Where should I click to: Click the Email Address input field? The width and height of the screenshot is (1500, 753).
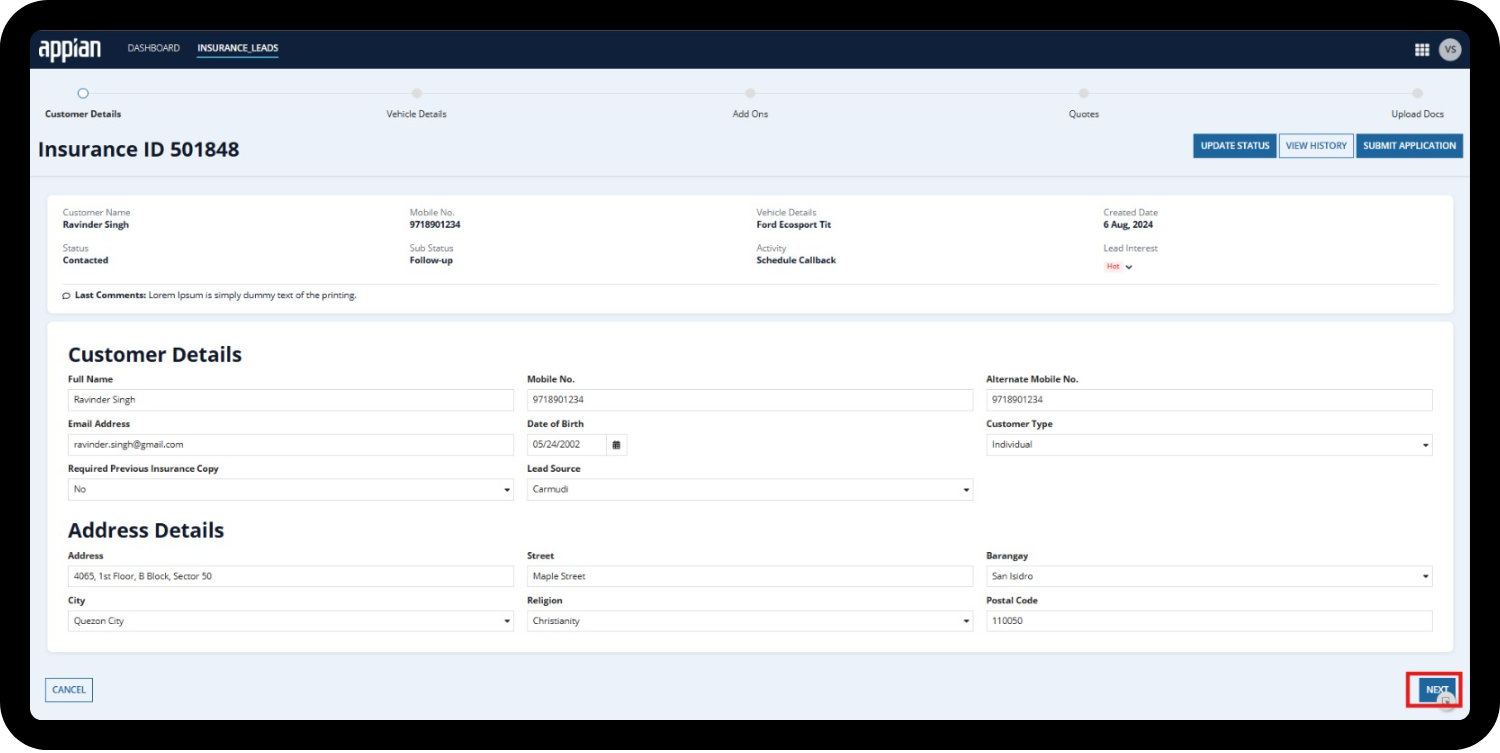[291, 445]
